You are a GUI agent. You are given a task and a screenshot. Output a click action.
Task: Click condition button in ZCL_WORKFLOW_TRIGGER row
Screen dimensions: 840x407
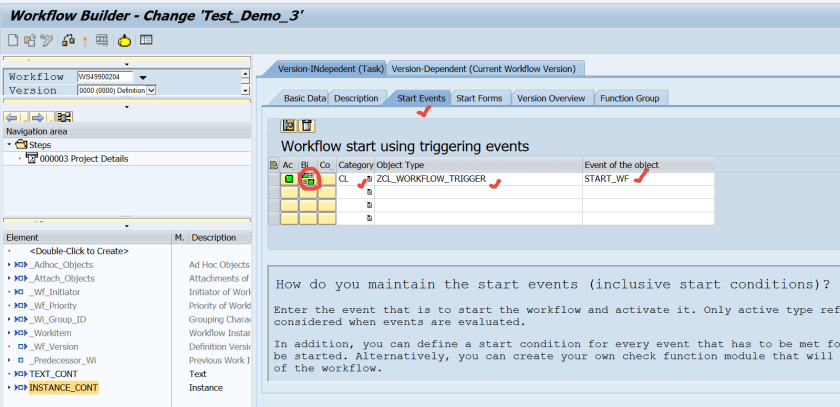tap(327, 179)
